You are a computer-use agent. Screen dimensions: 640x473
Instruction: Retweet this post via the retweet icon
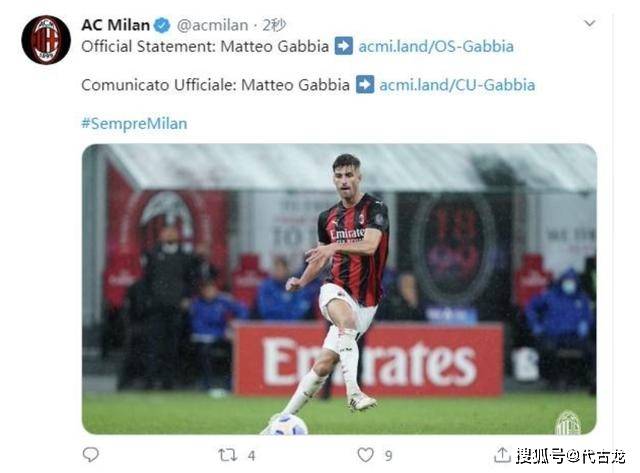(x=227, y=455)
